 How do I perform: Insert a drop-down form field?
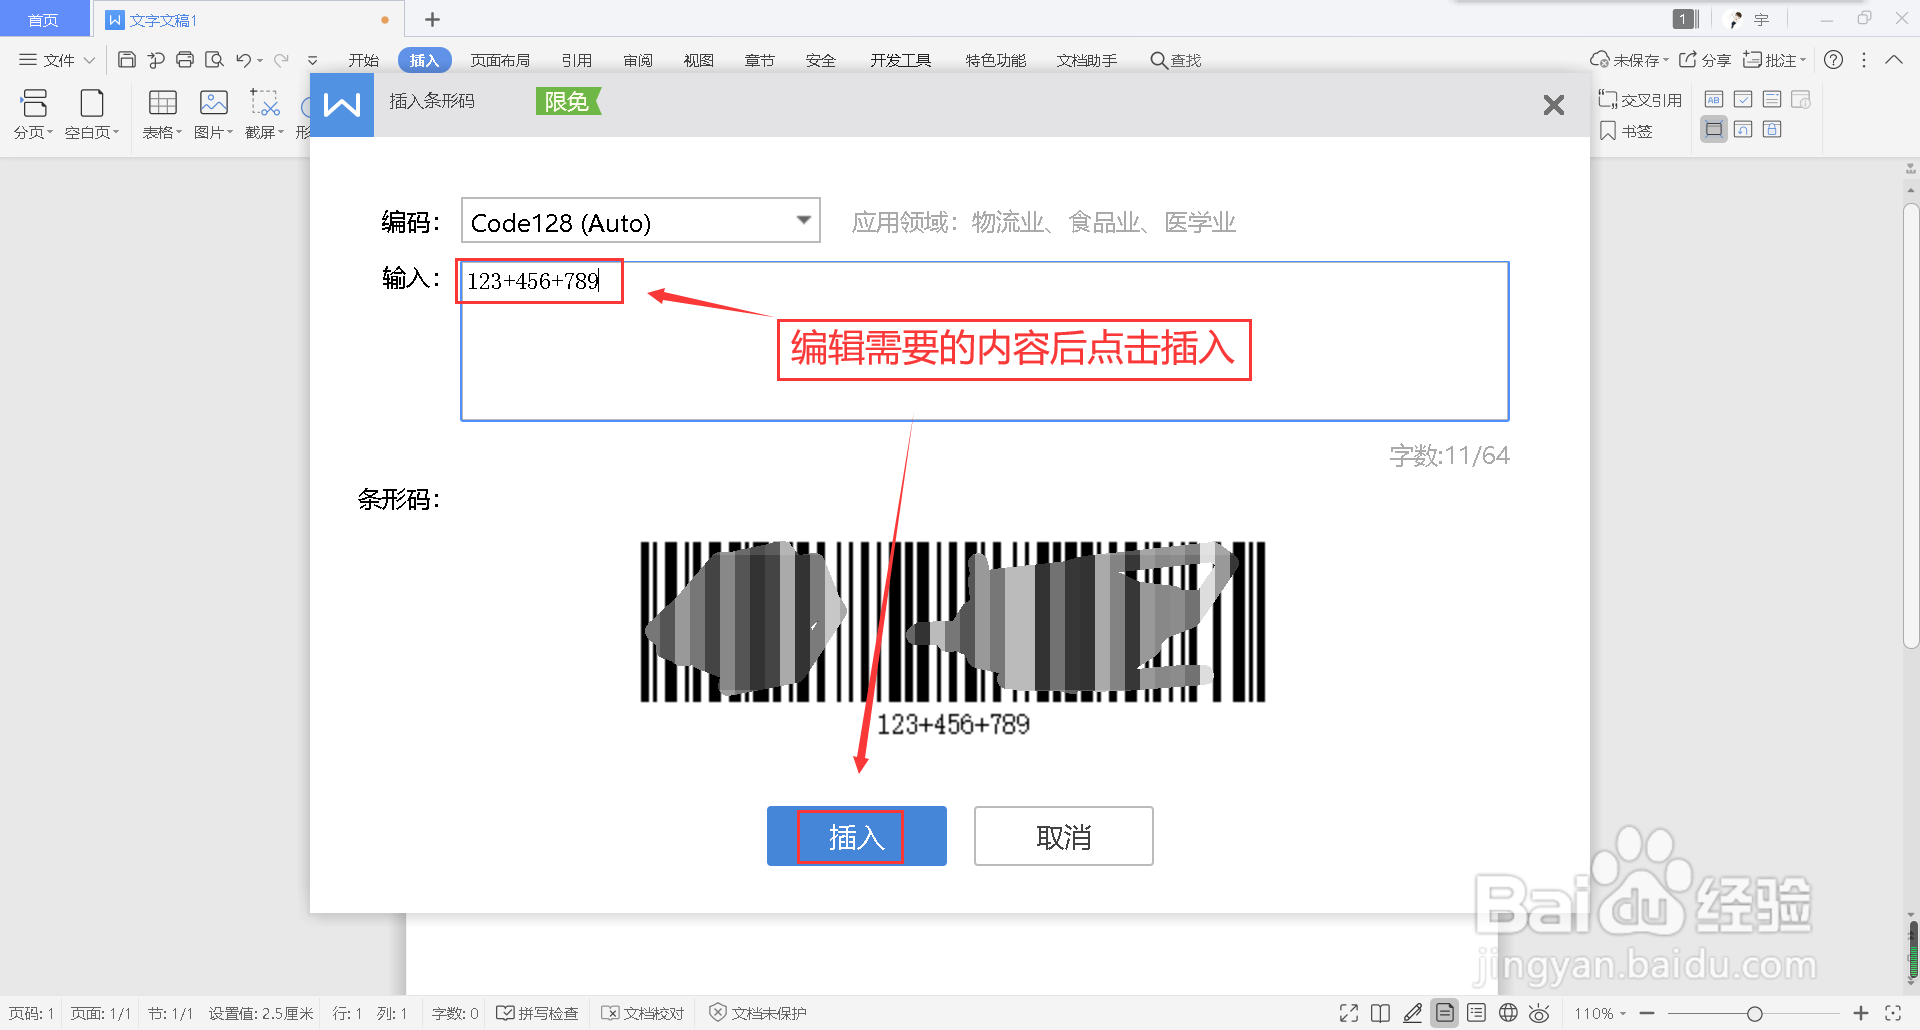[1772, 99]
